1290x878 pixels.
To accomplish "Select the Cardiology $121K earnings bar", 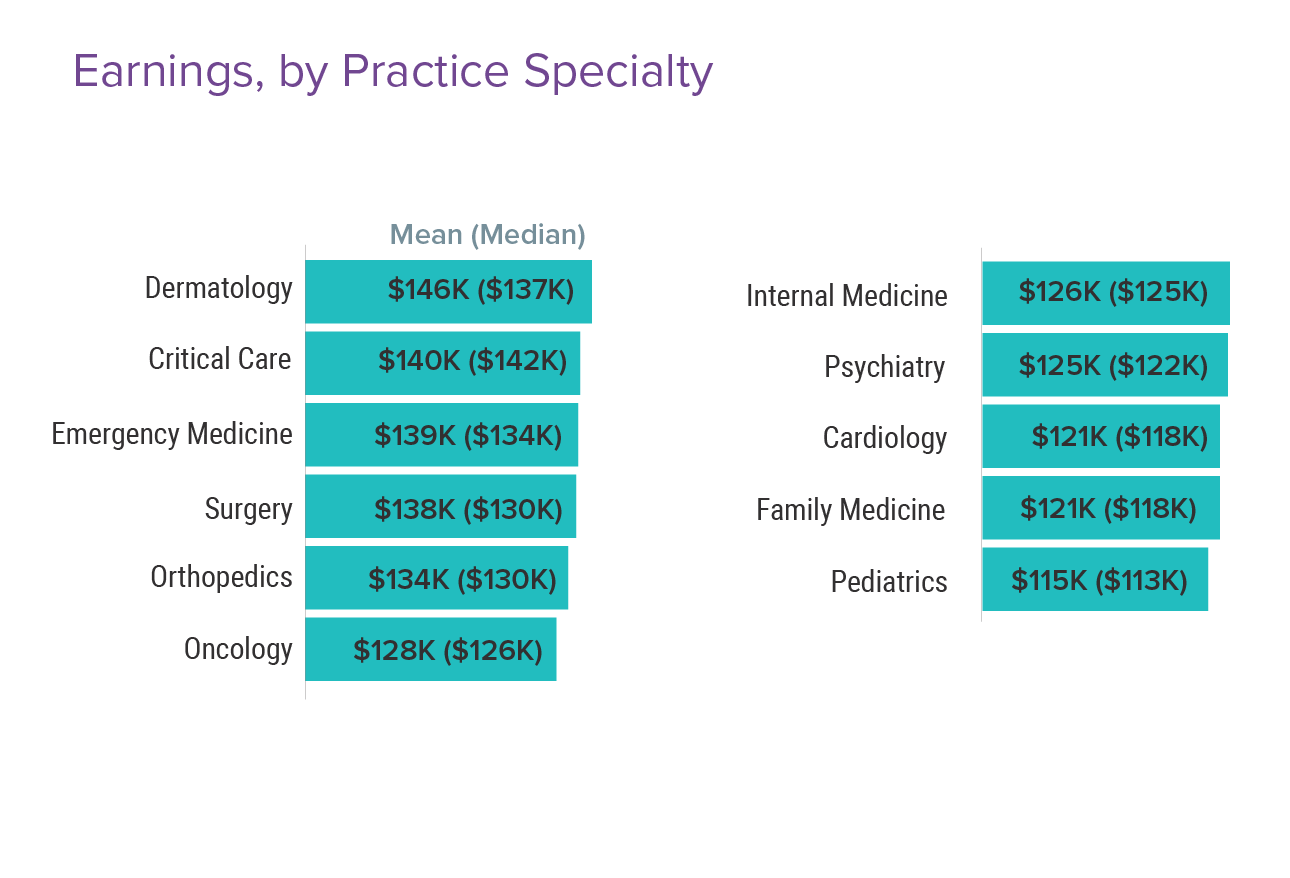I will tap(1100, 436).
